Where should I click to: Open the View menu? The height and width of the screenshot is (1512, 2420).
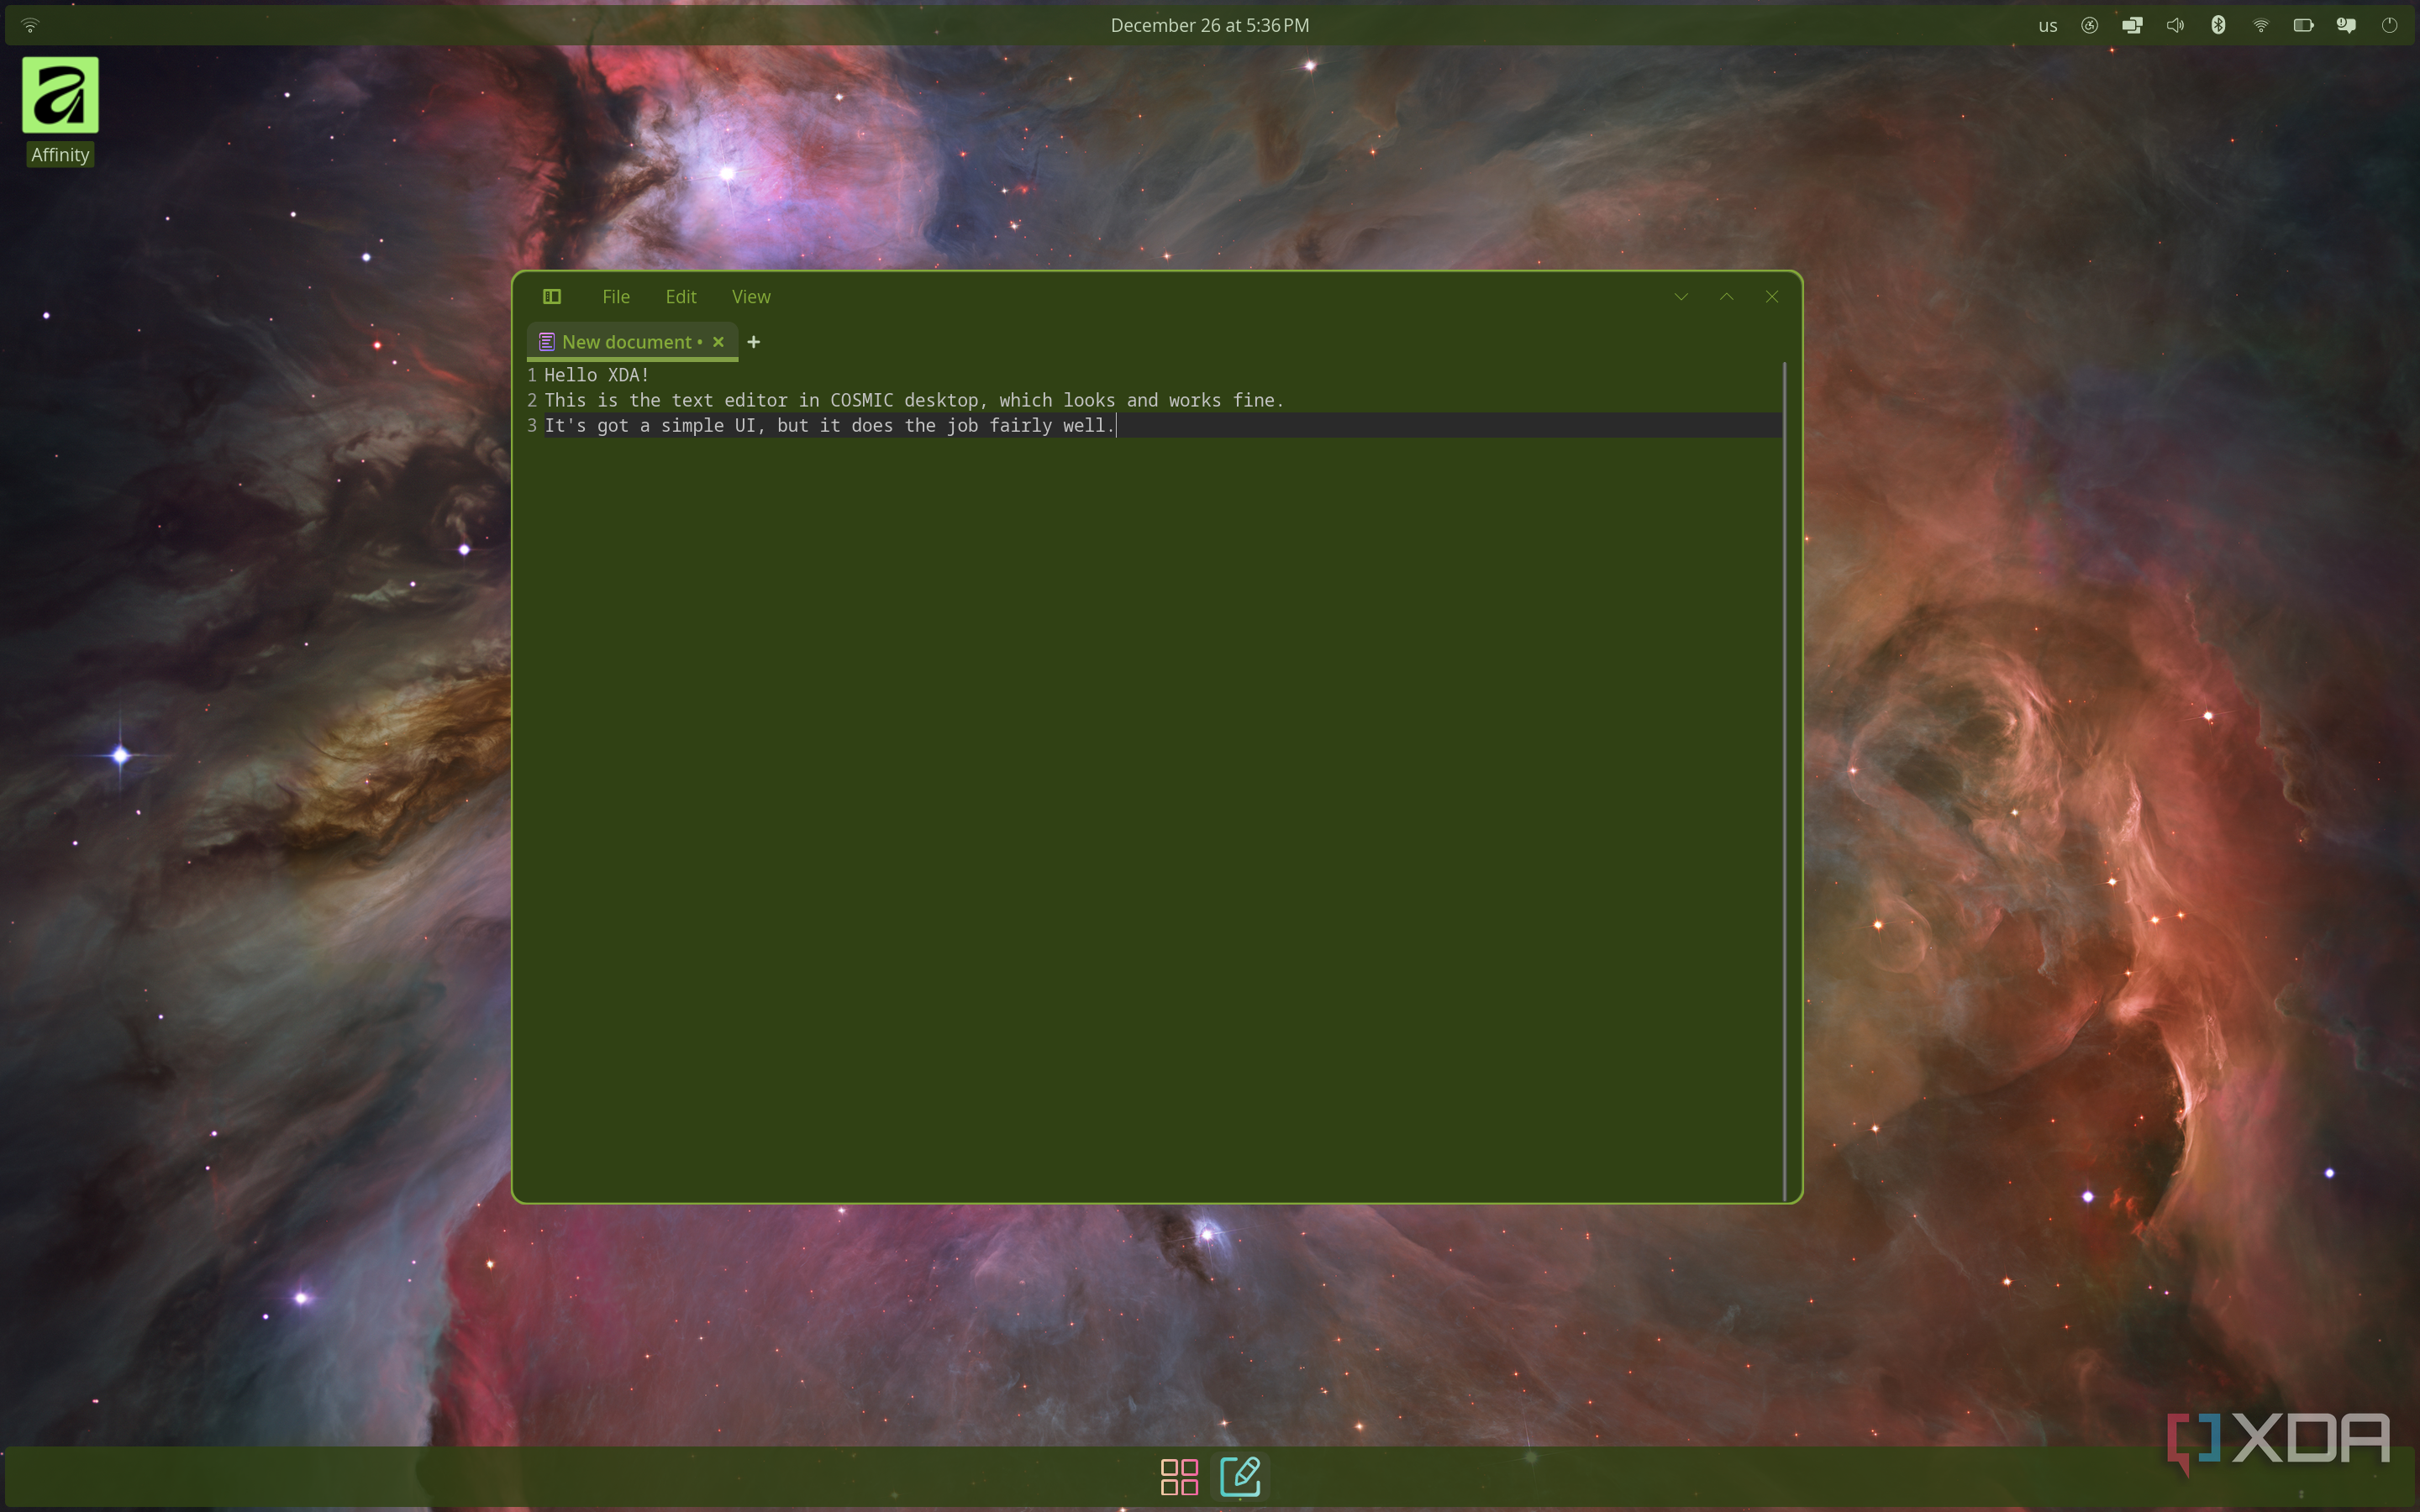751,296
